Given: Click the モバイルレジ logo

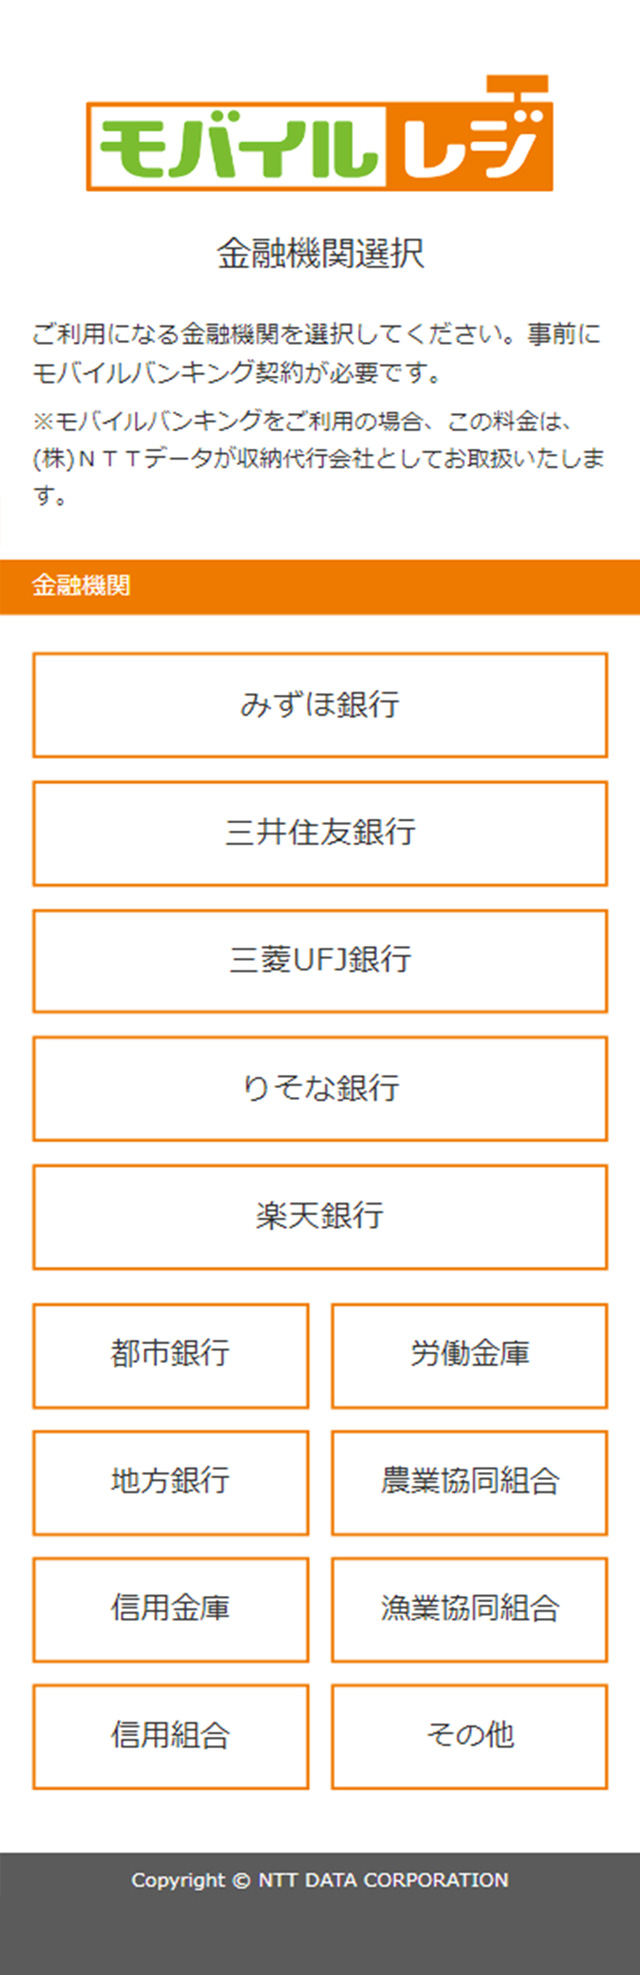Looking at the screenshot, I should pyautogui.click(x=320, y=133).
